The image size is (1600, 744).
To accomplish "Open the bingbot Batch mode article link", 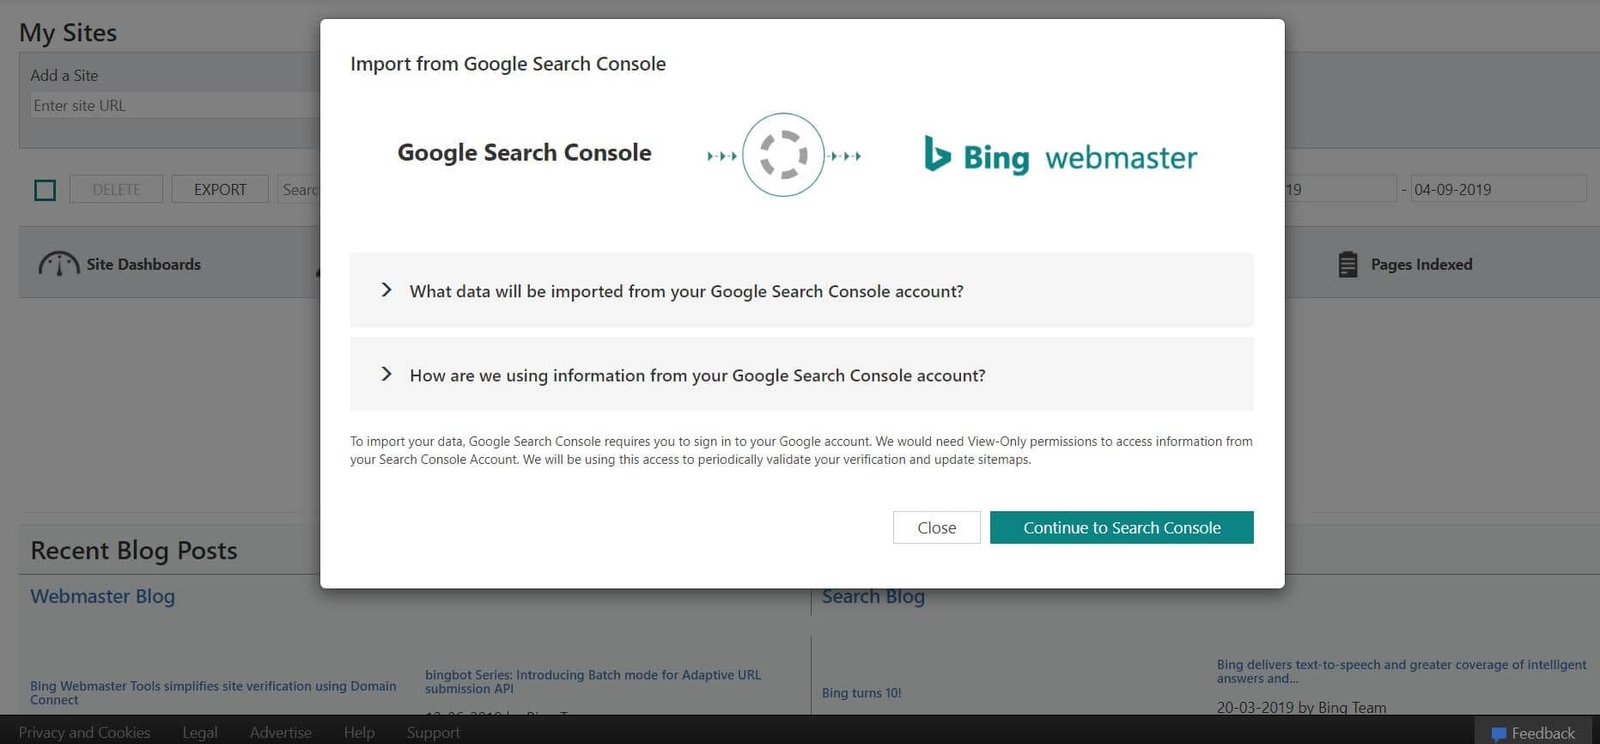I will (x=592, y=681).
